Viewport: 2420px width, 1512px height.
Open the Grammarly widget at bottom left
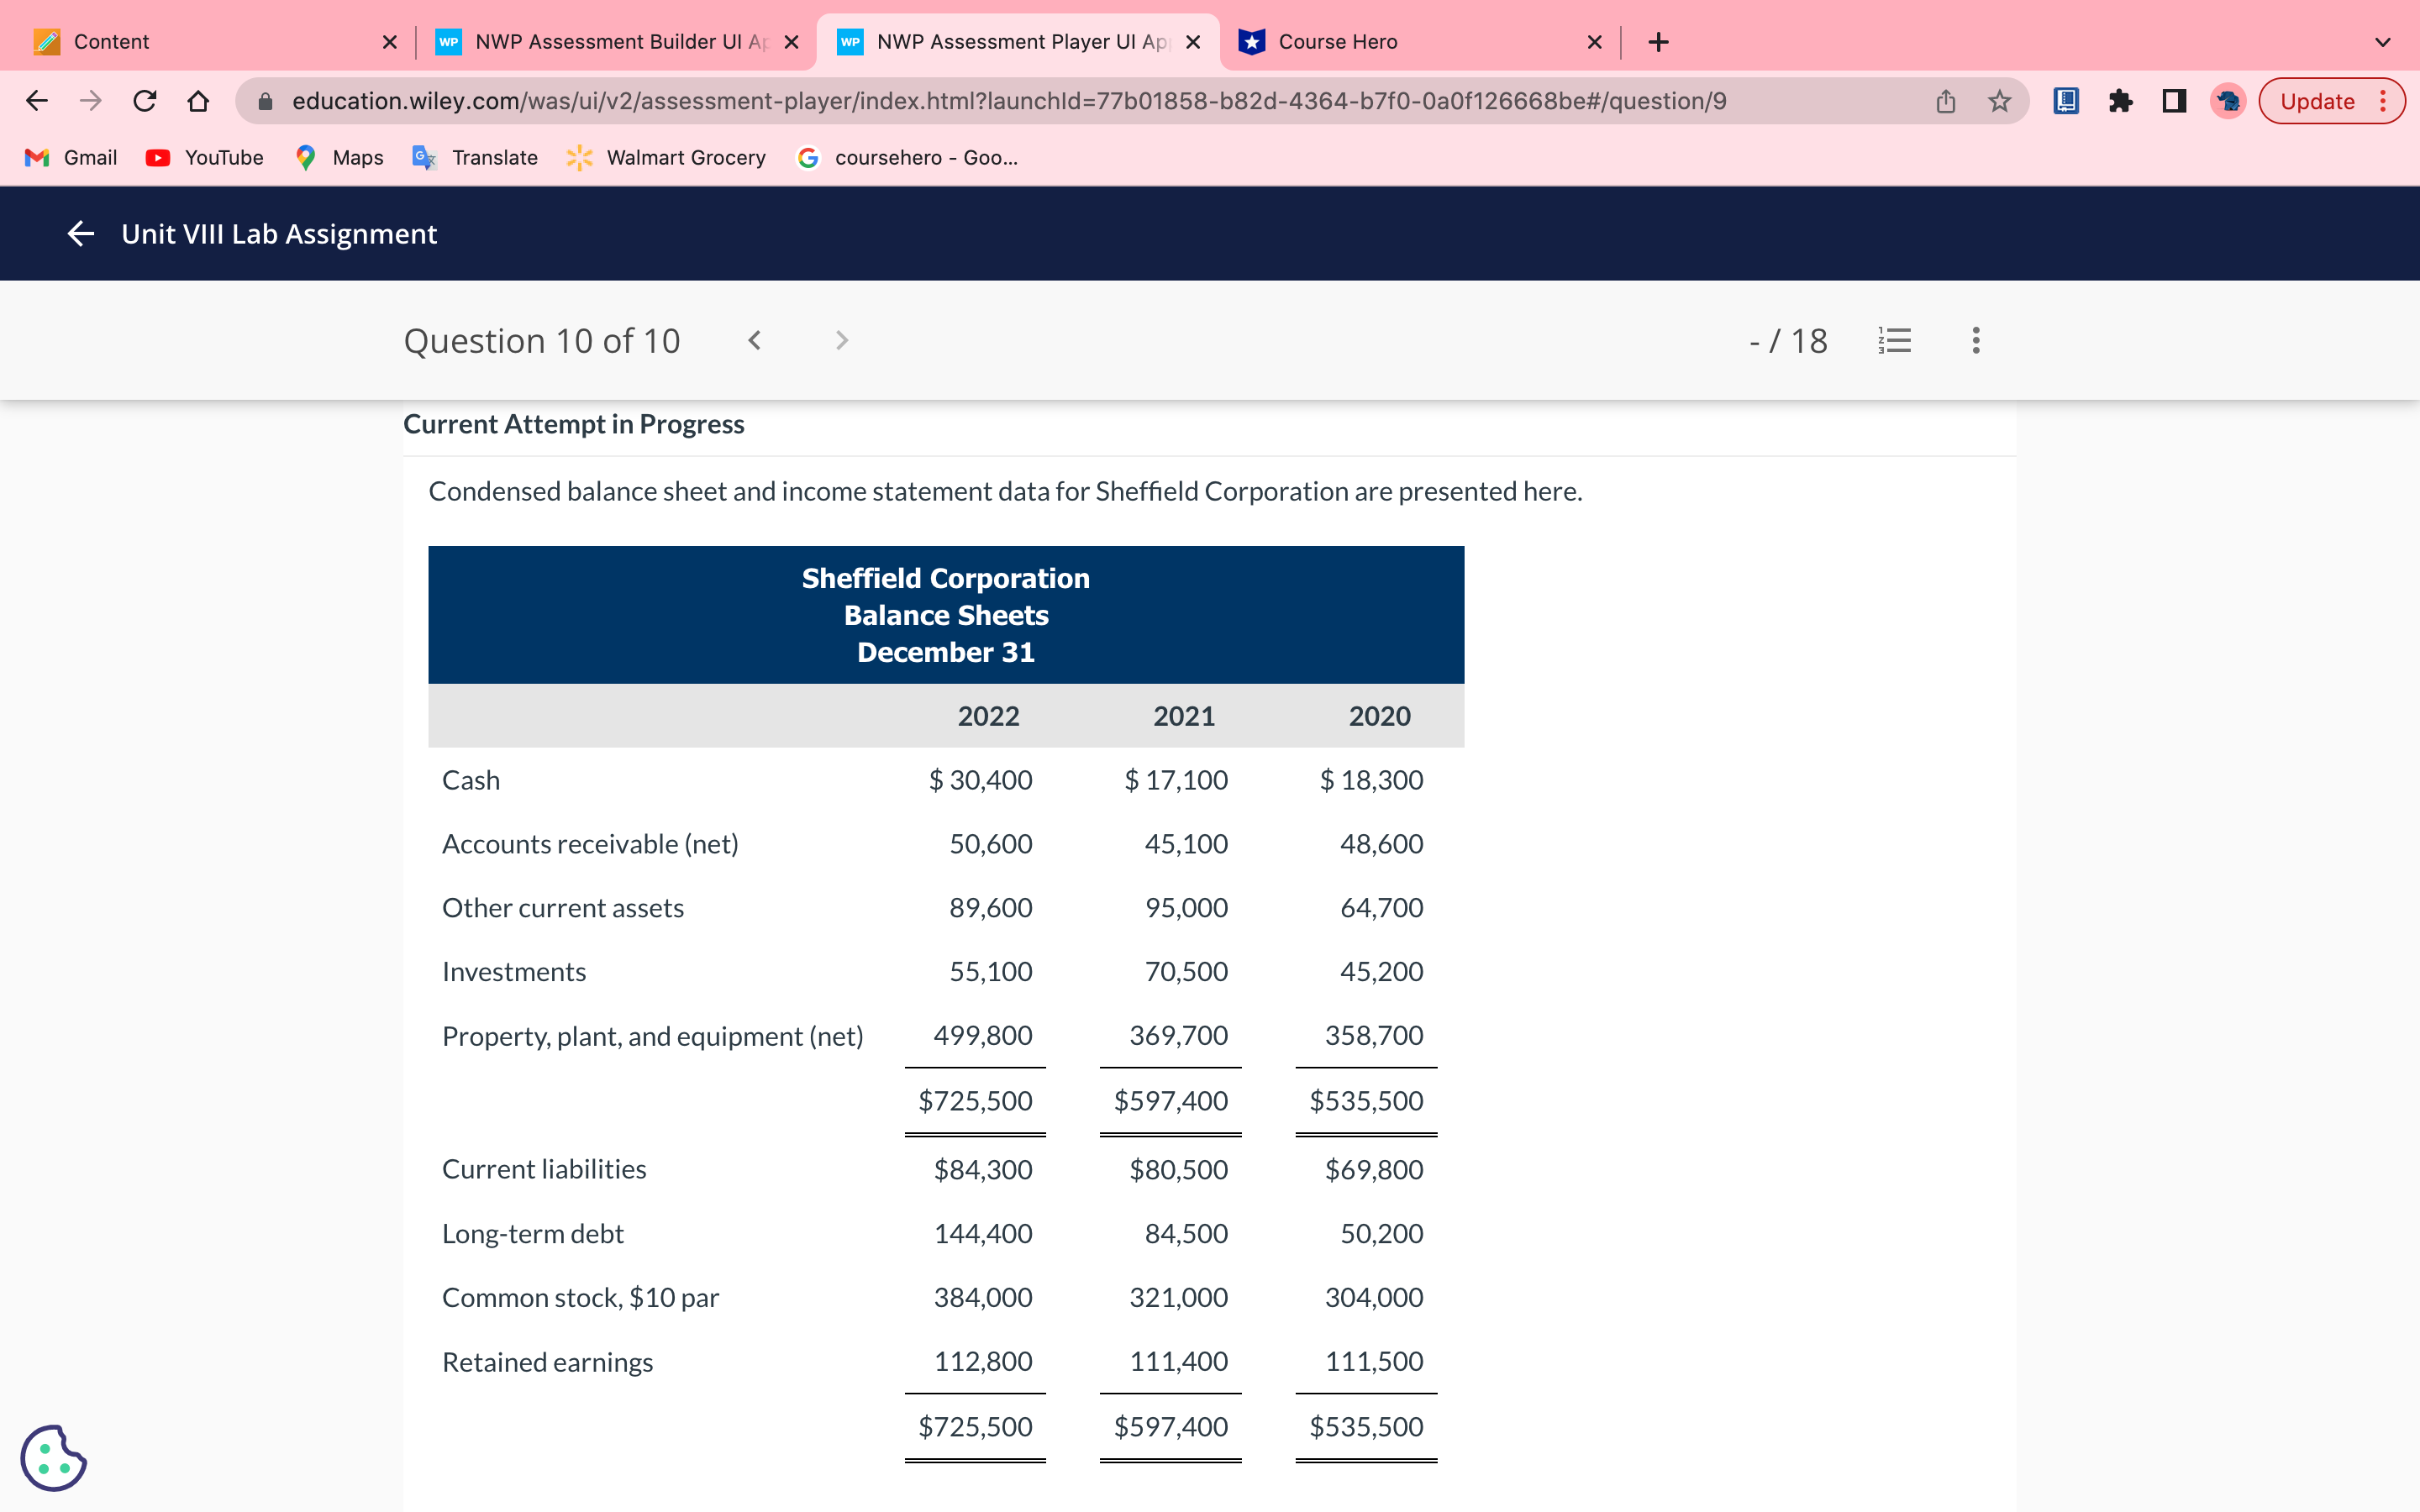tap(55, 1457)
